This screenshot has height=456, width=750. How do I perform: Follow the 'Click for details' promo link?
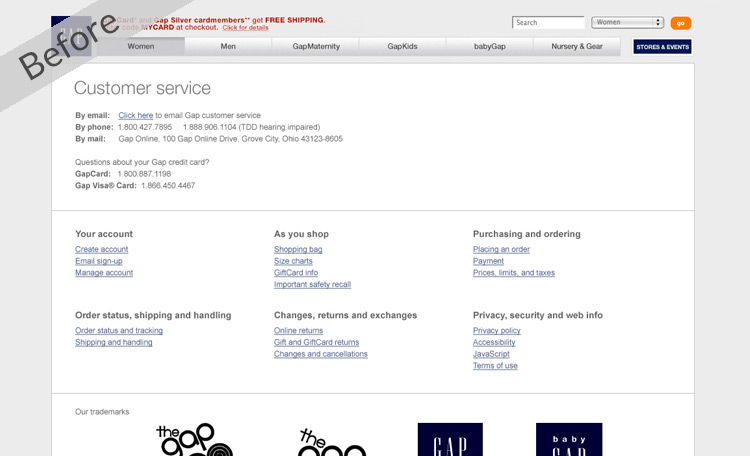[x=245, y=28]
